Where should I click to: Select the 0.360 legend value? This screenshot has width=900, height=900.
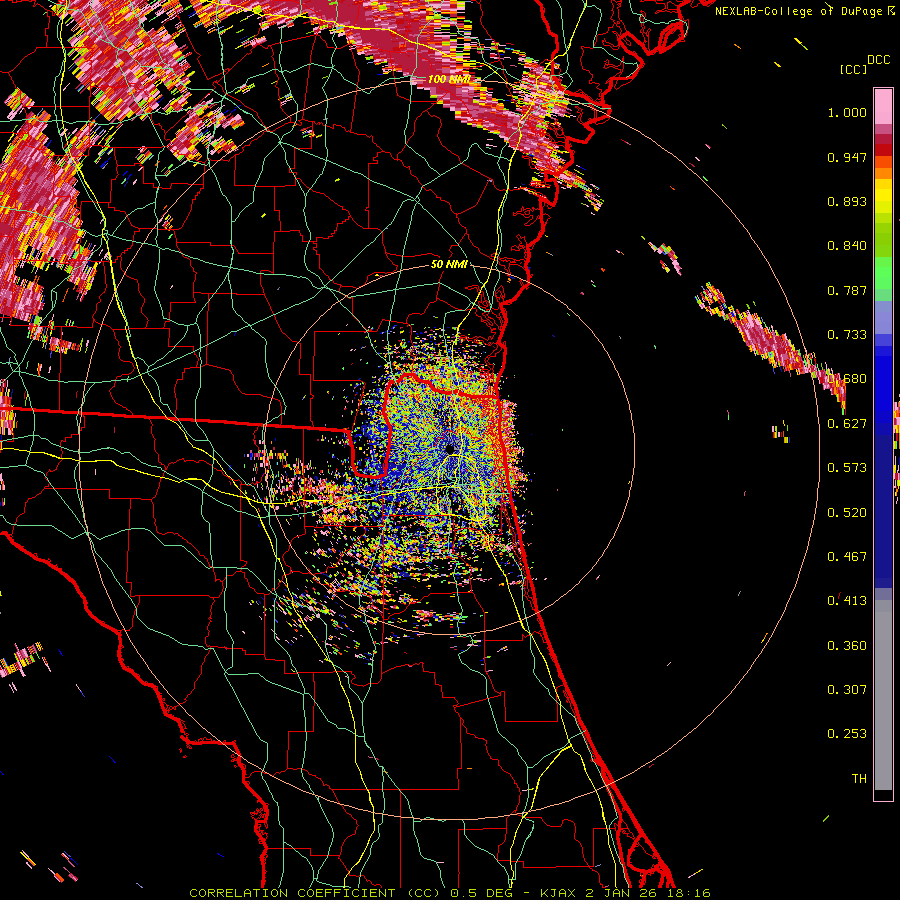(x=847, y=646)
